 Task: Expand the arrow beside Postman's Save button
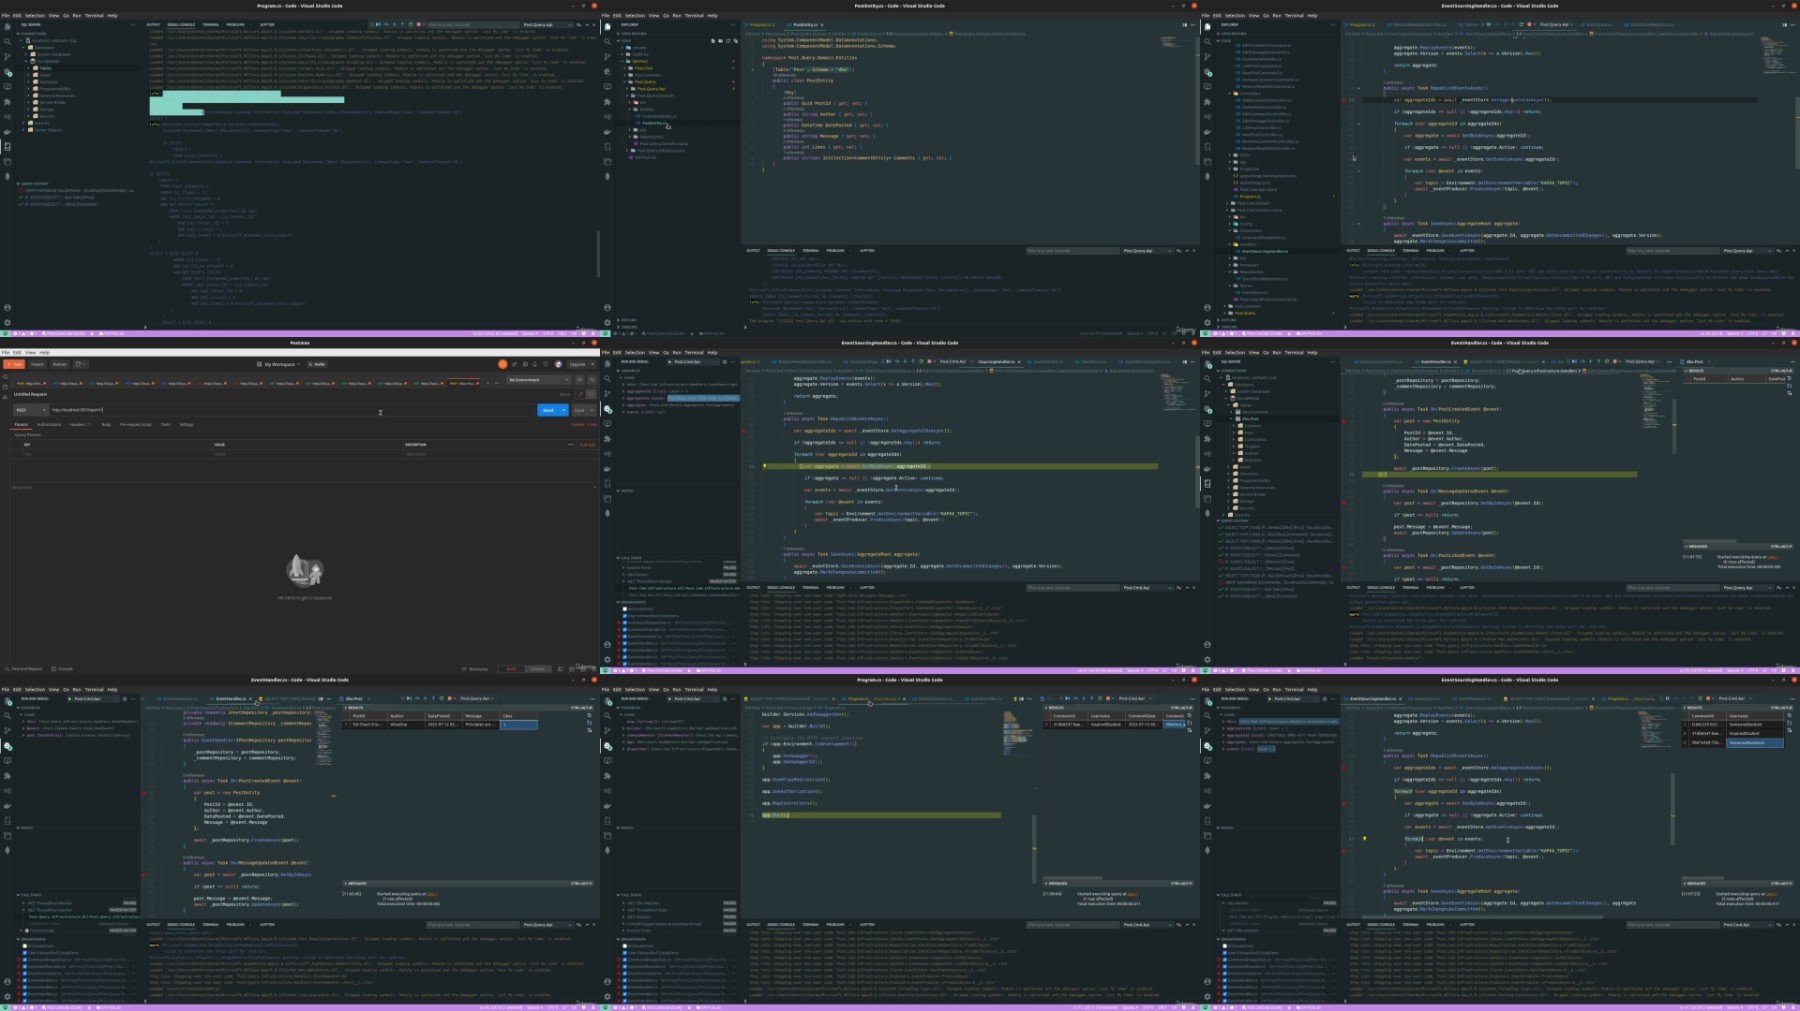(592, 410)
